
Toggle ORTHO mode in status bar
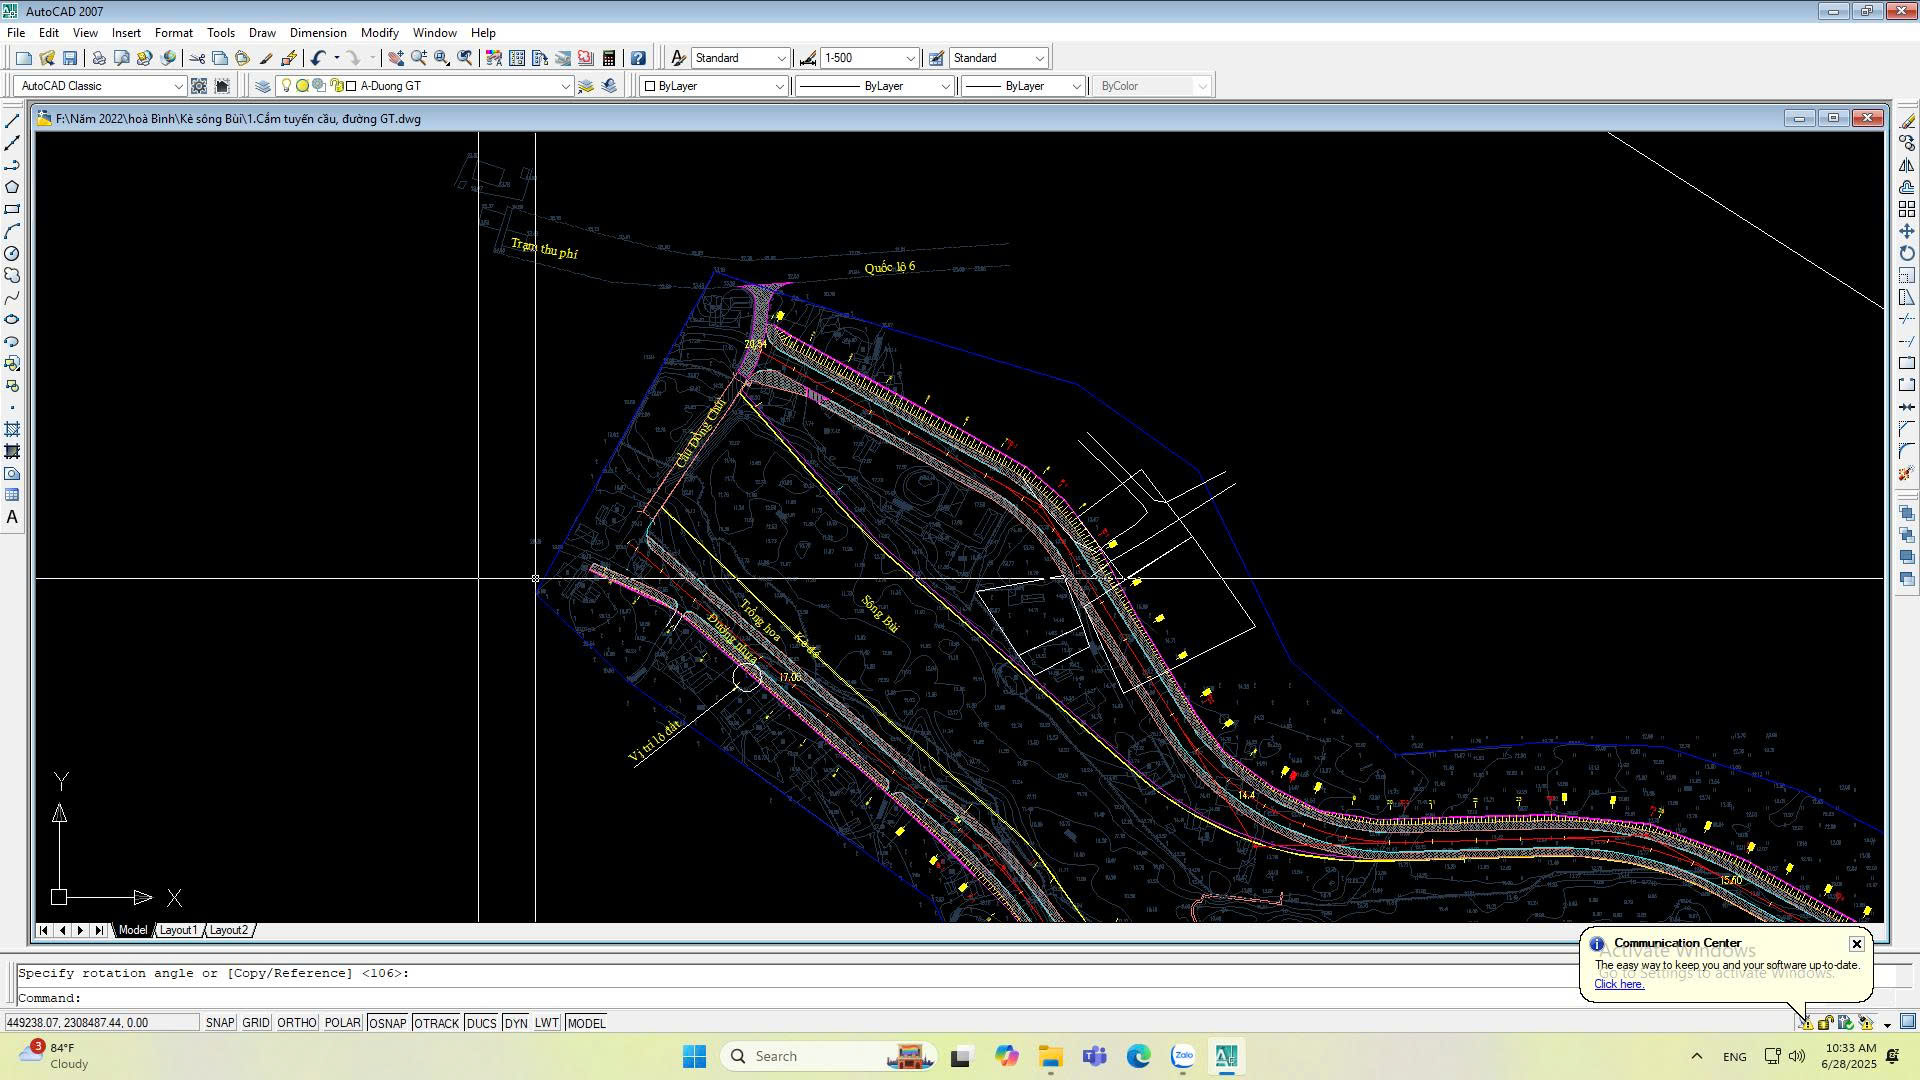click(296, 1023)
